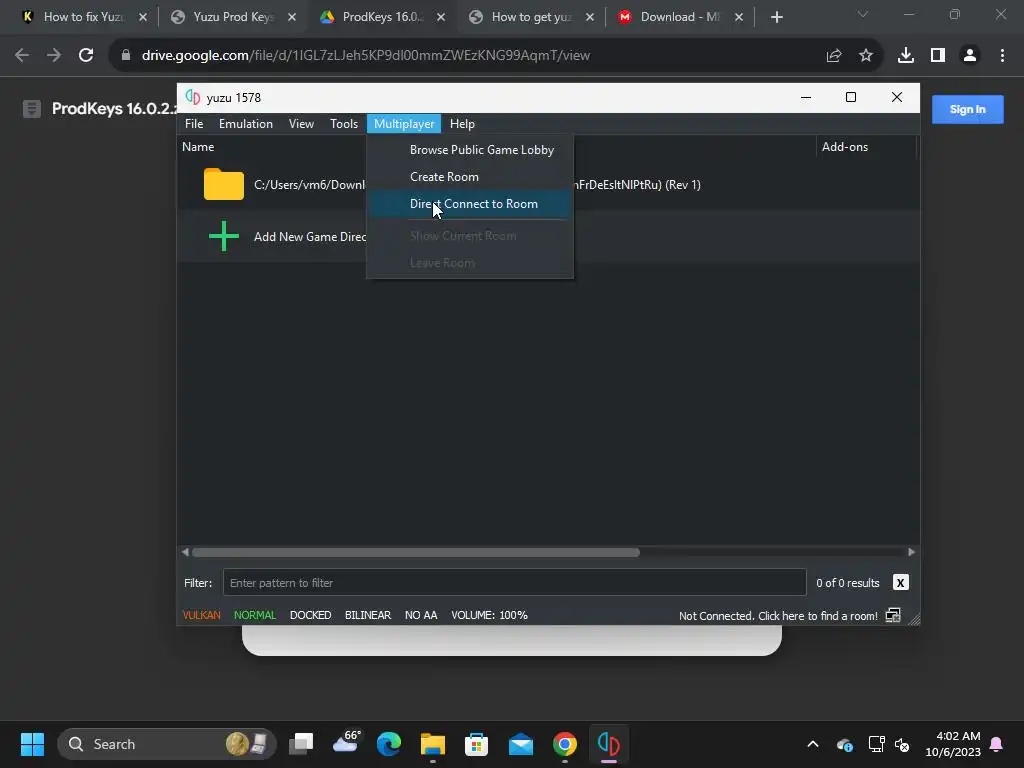This screenshot has height=768, width=1024.
Task: Click the Name column header
Action: (198, 147)
